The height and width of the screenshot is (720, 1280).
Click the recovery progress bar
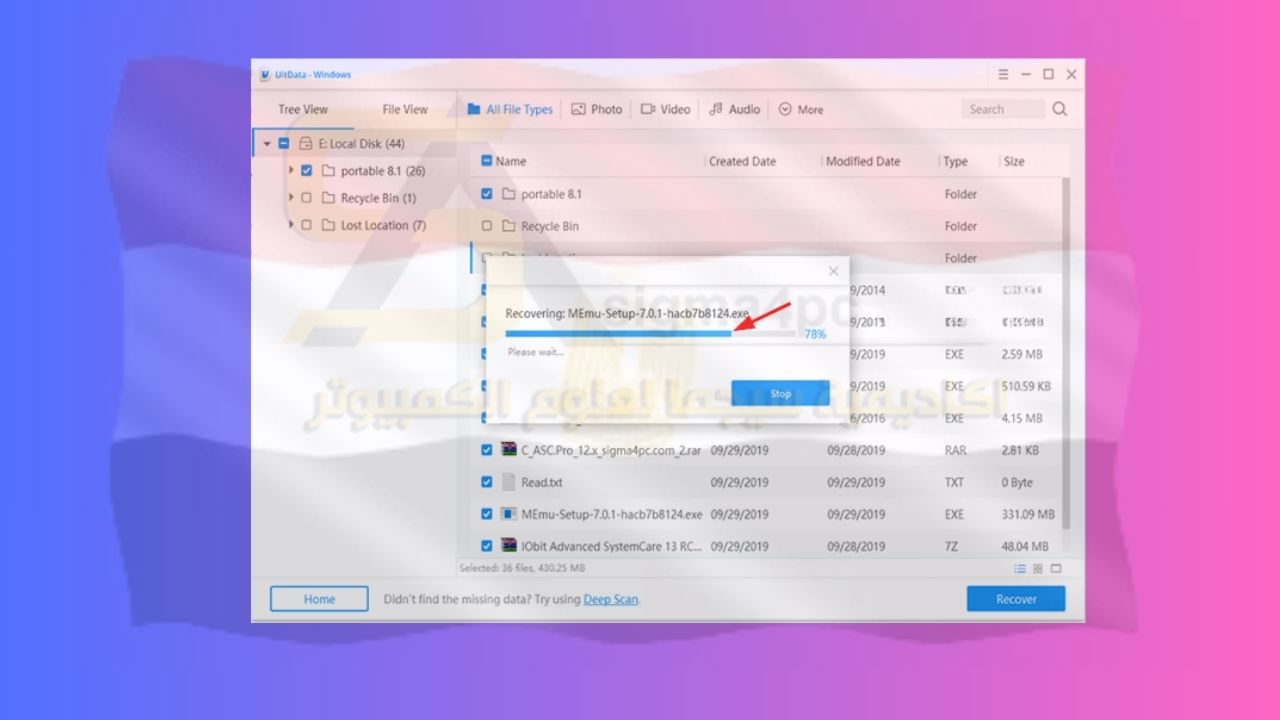pos(650,334)
